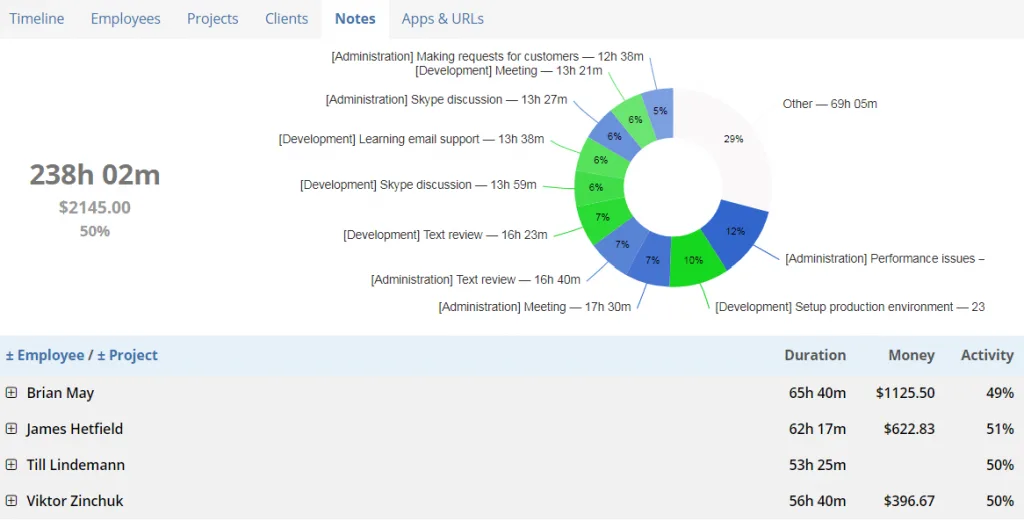
Task: Click '[Development] Learning email support' label
Action: pos(411,139)
